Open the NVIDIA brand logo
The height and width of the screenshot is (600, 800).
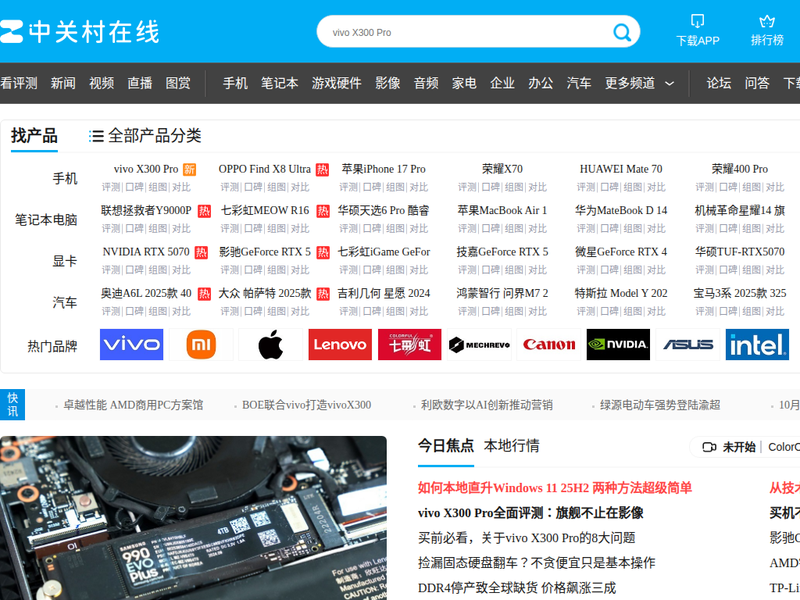[618, 345]
